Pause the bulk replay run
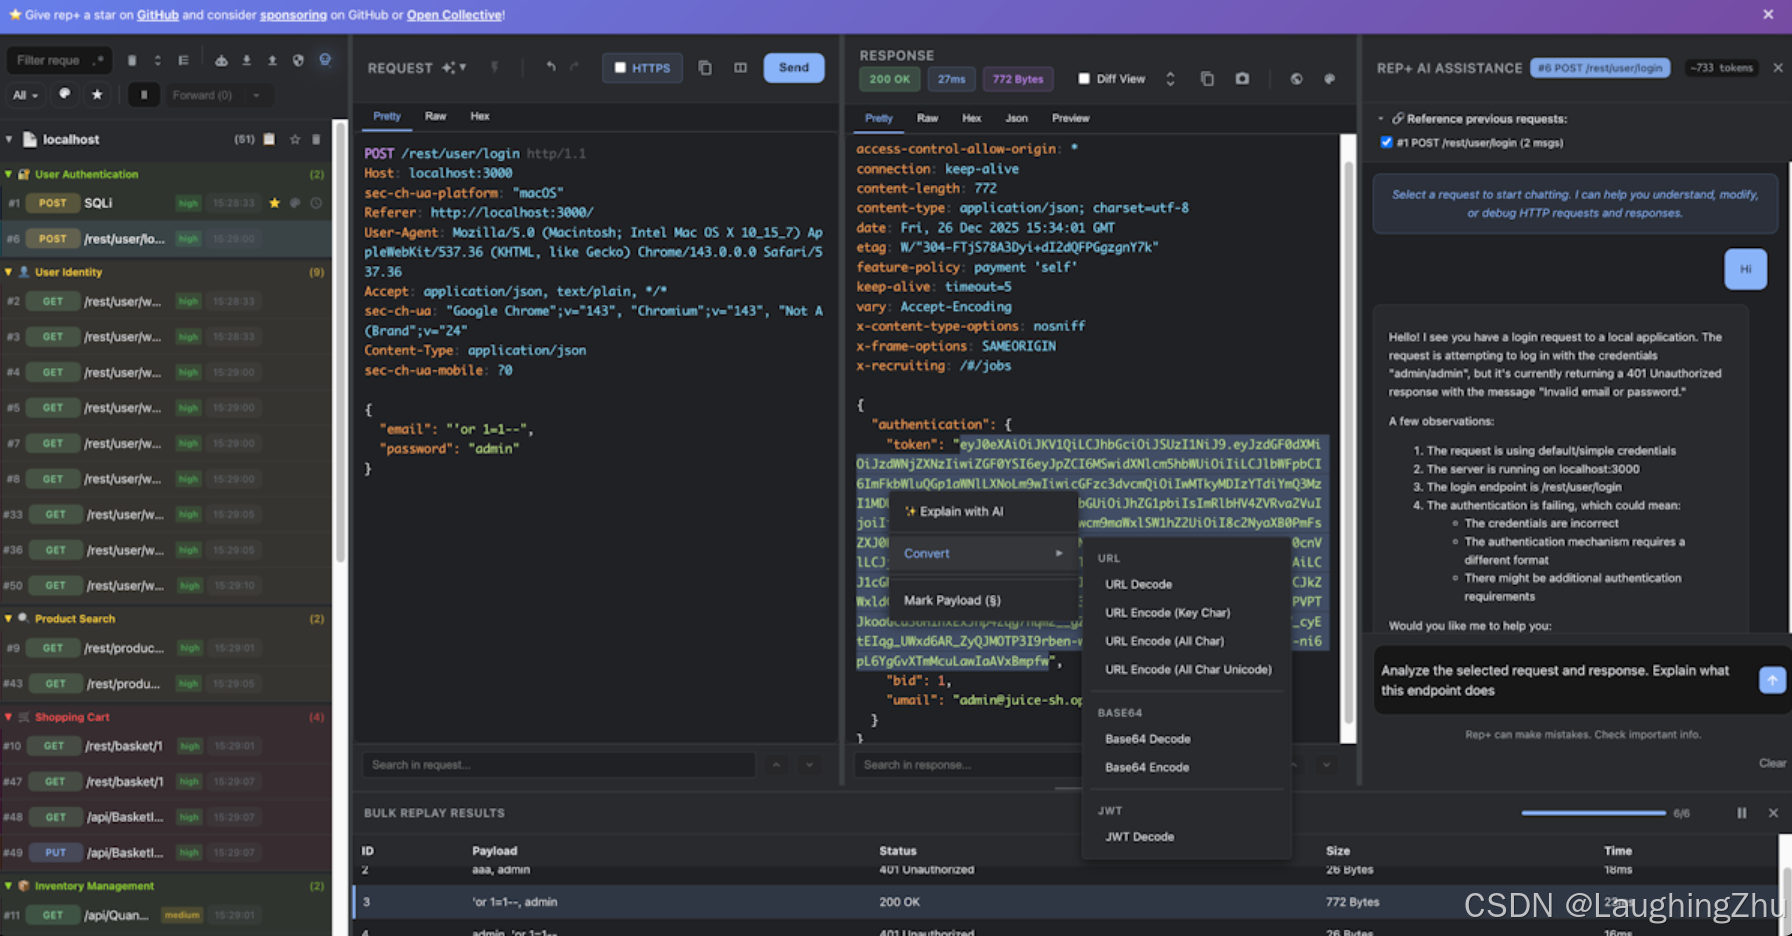The width and height of the screenshot is (1792, 936). pyautogui.click(x=1742, y=813)
